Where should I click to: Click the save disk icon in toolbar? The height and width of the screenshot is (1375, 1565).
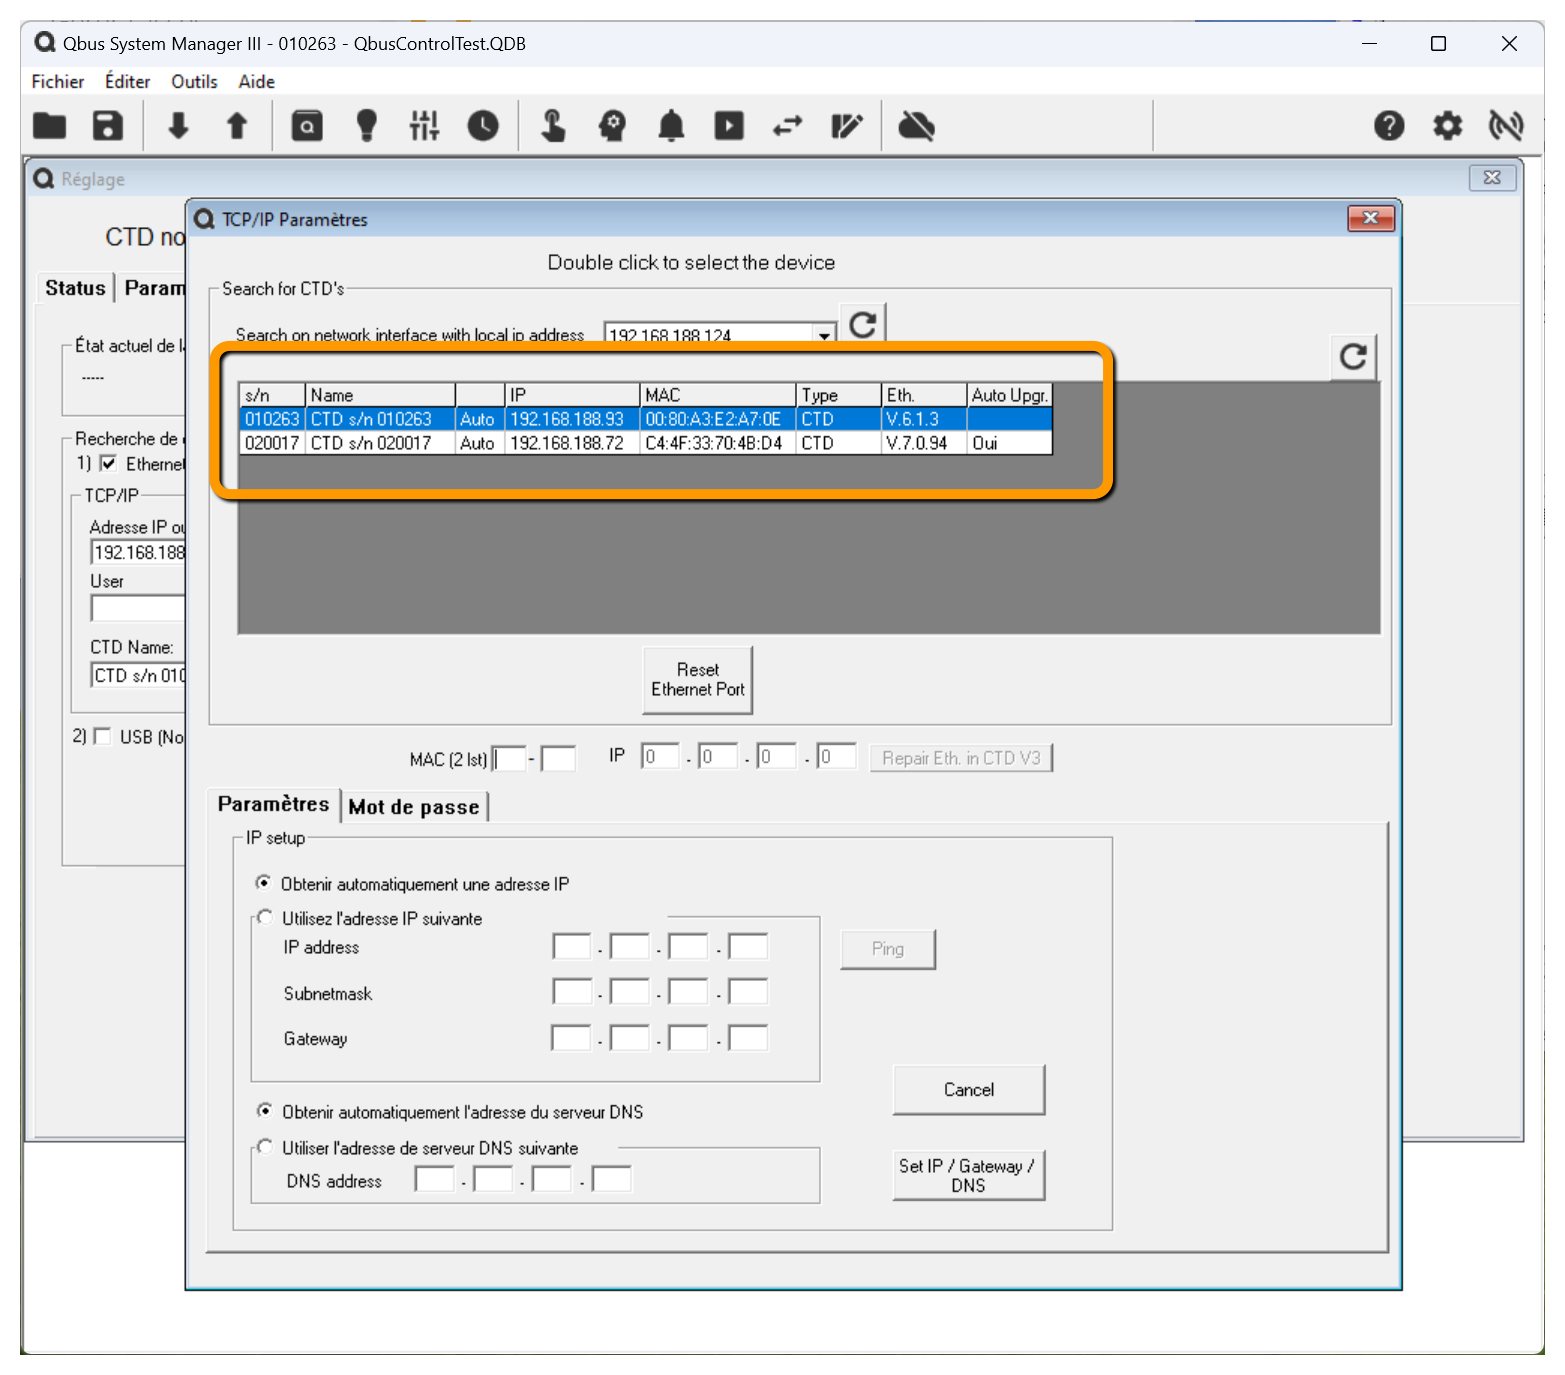click(108, 126)
